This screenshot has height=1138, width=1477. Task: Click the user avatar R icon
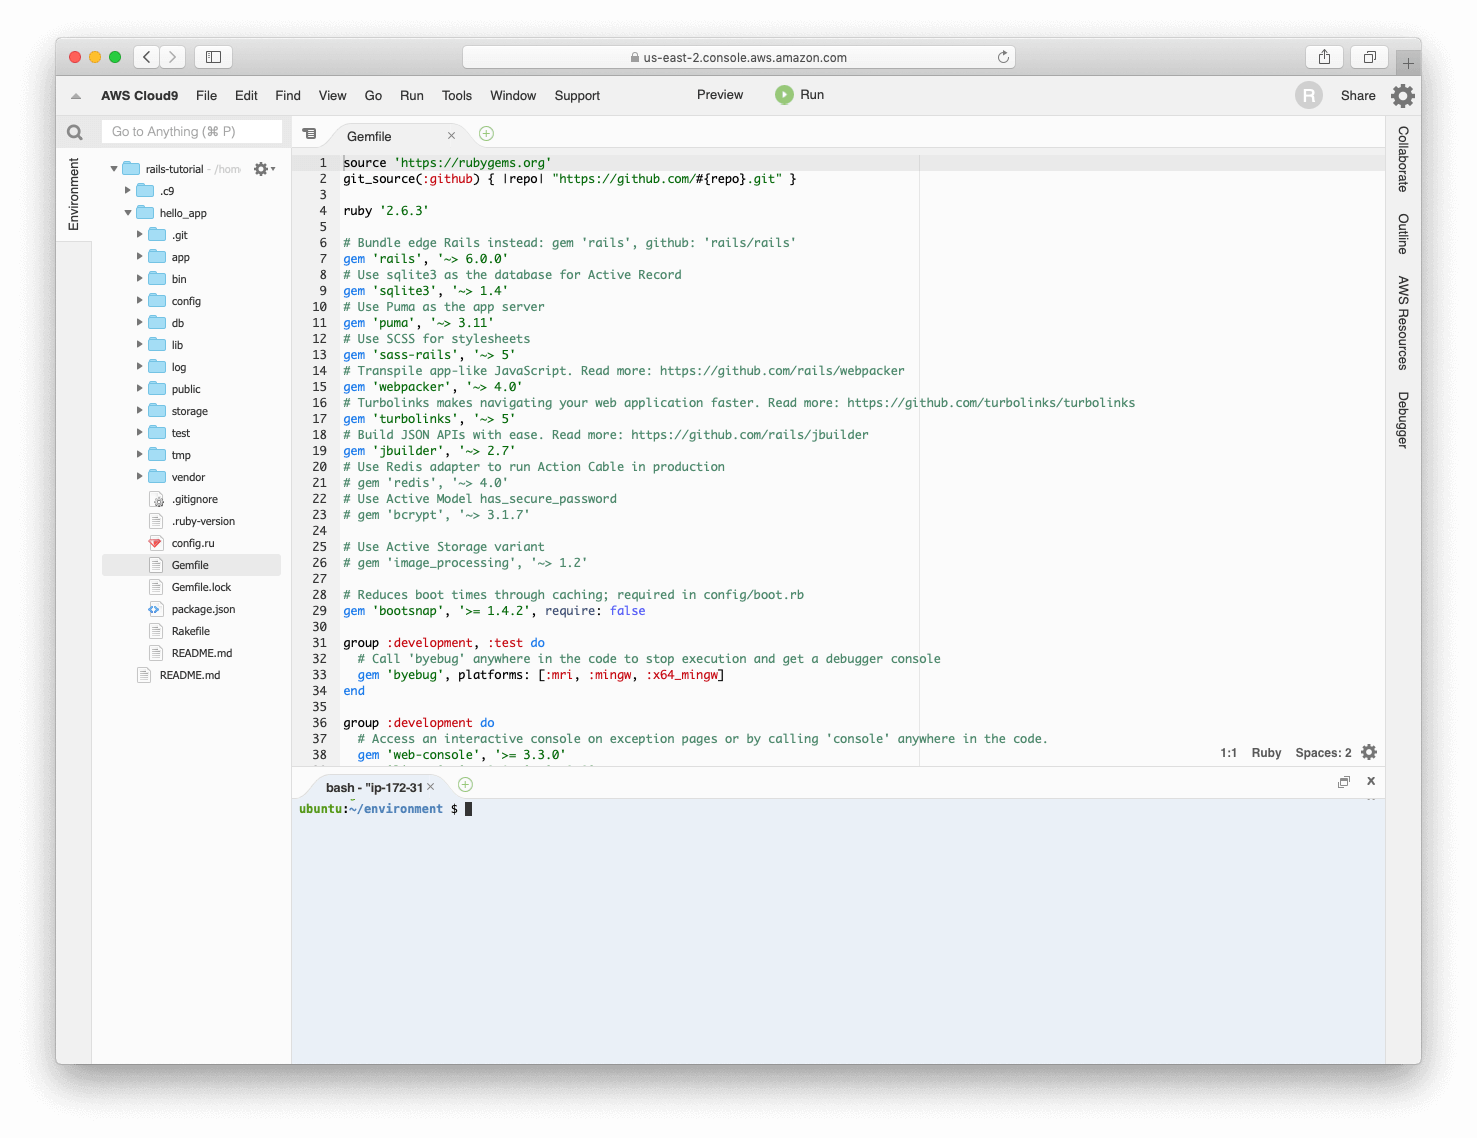pos(1309,95)
